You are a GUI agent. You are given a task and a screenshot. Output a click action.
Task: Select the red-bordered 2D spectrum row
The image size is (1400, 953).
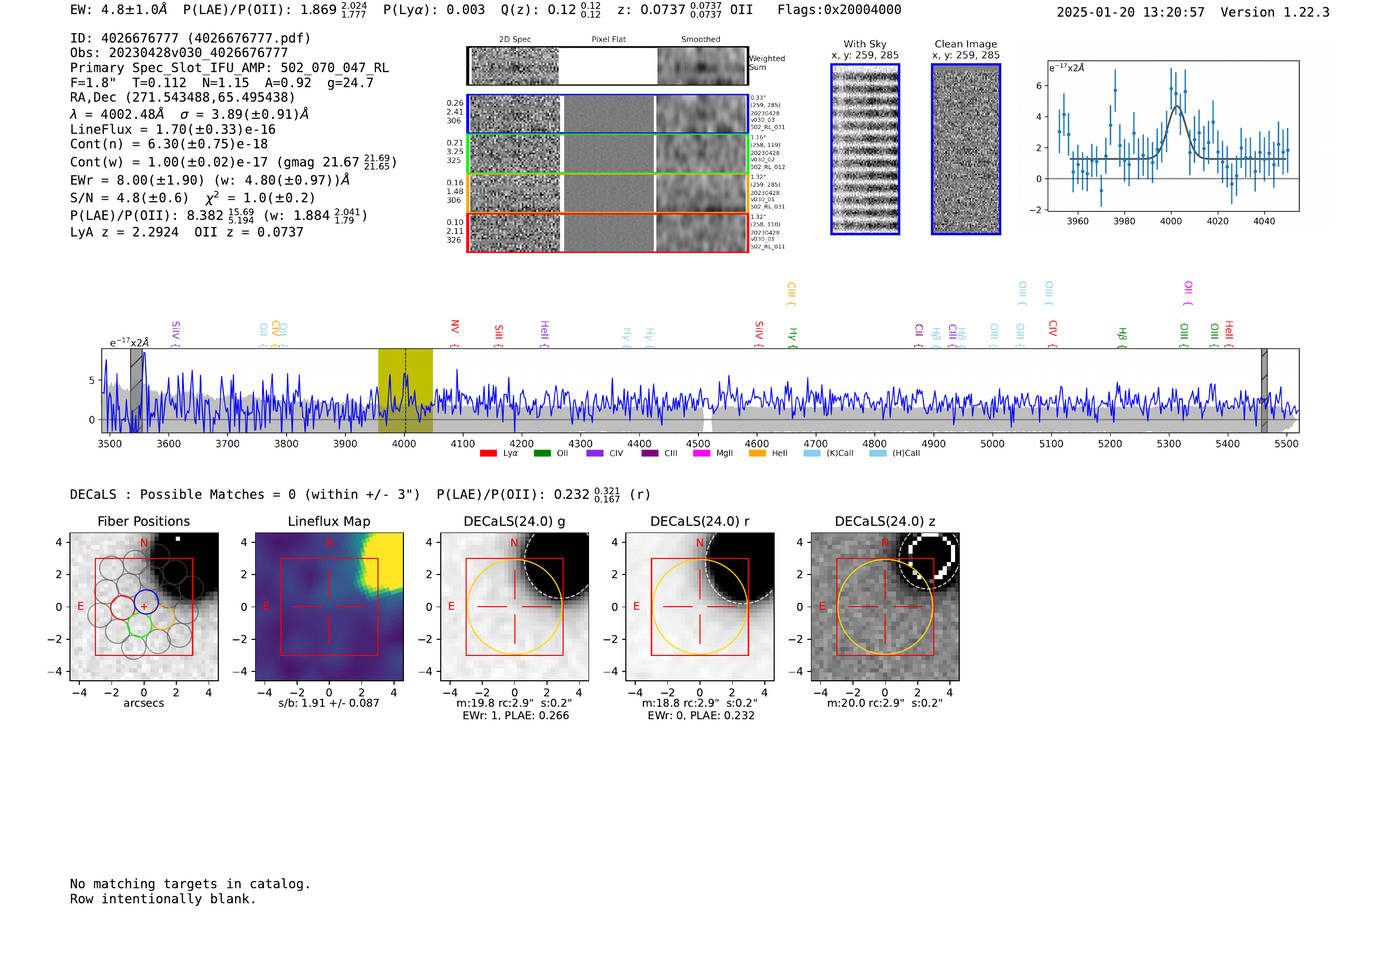608,232
